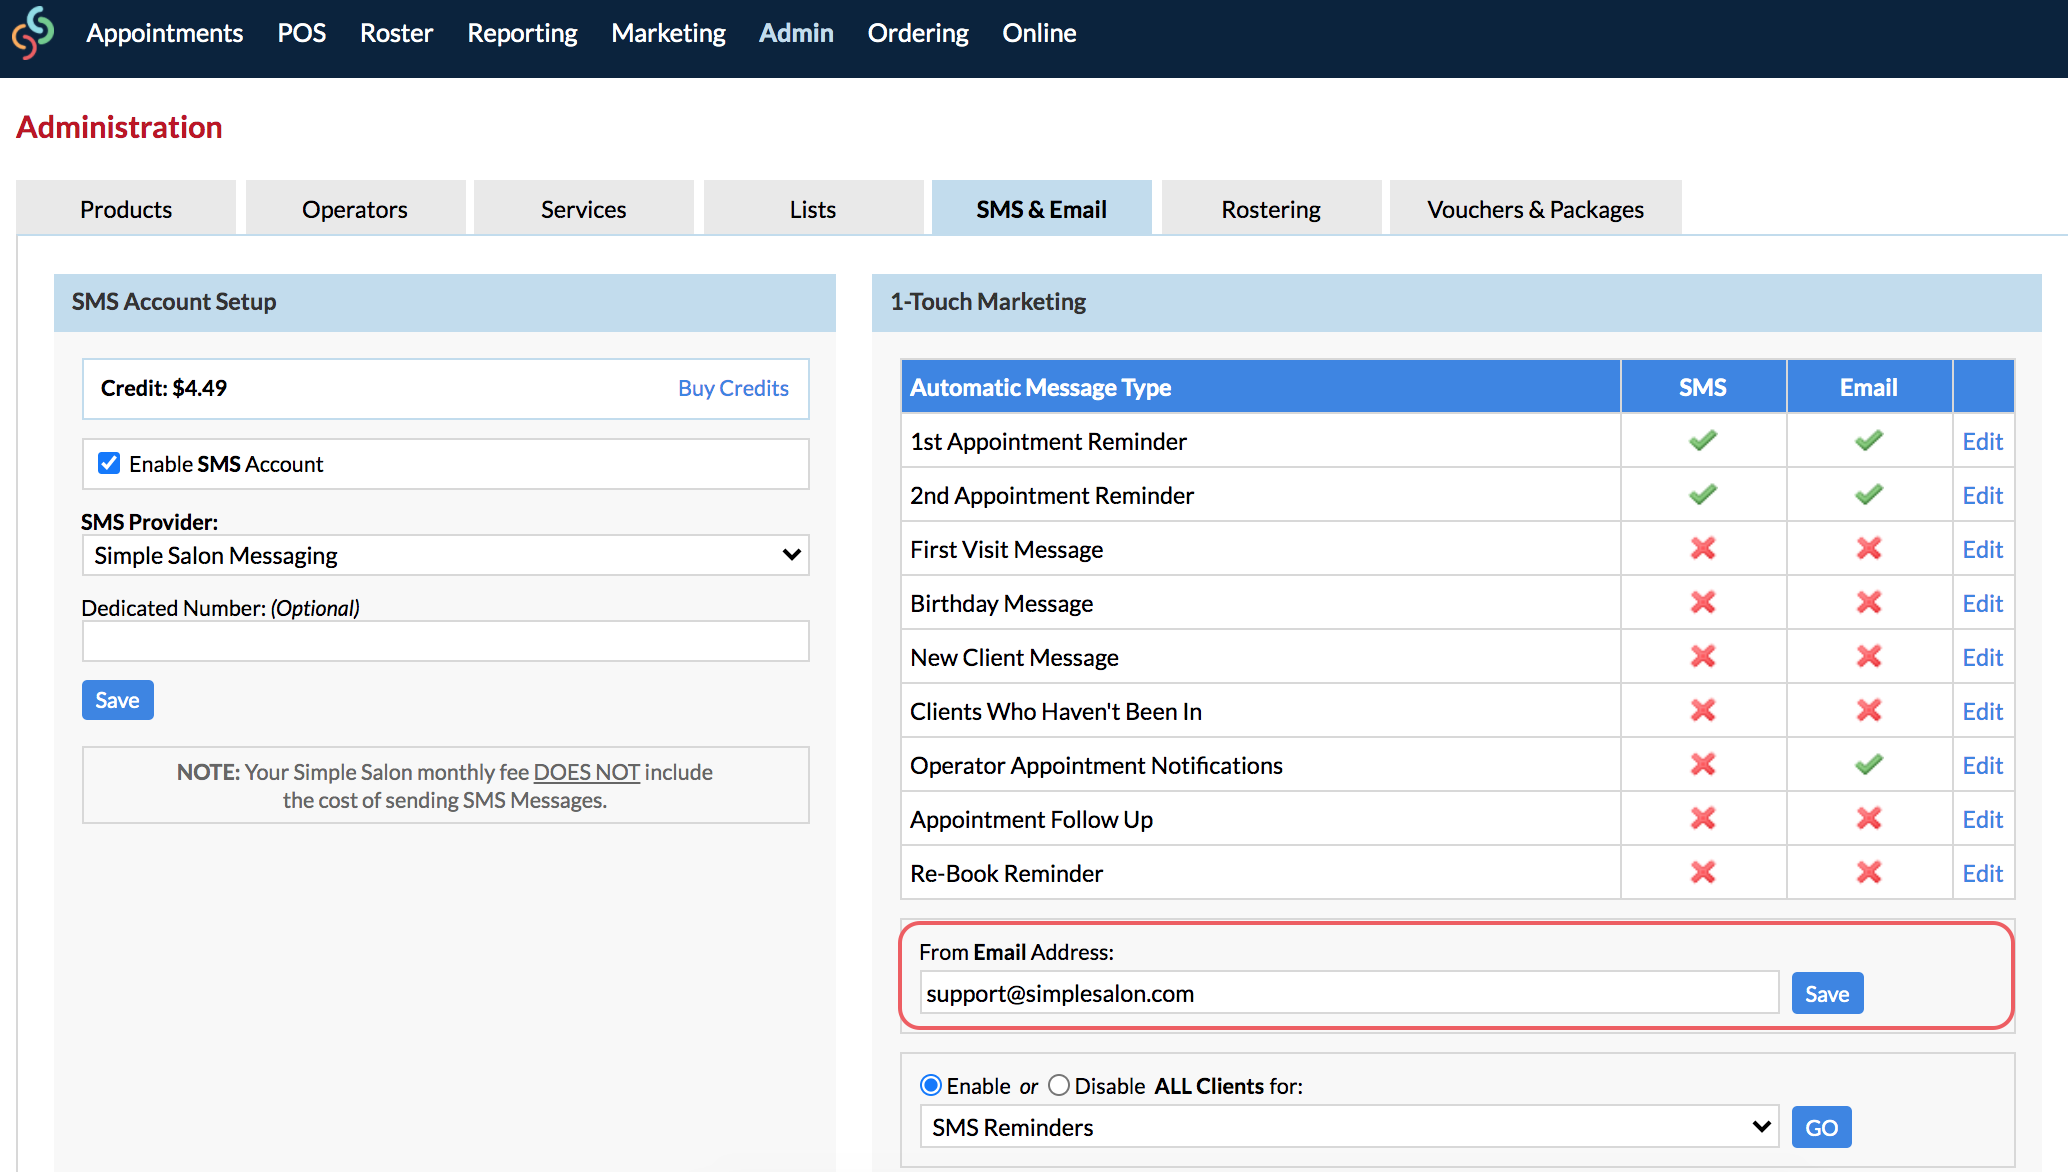Open the Roster menu
The image size is (2068, 1172).
pyautogui.click(x=396, y=33)
